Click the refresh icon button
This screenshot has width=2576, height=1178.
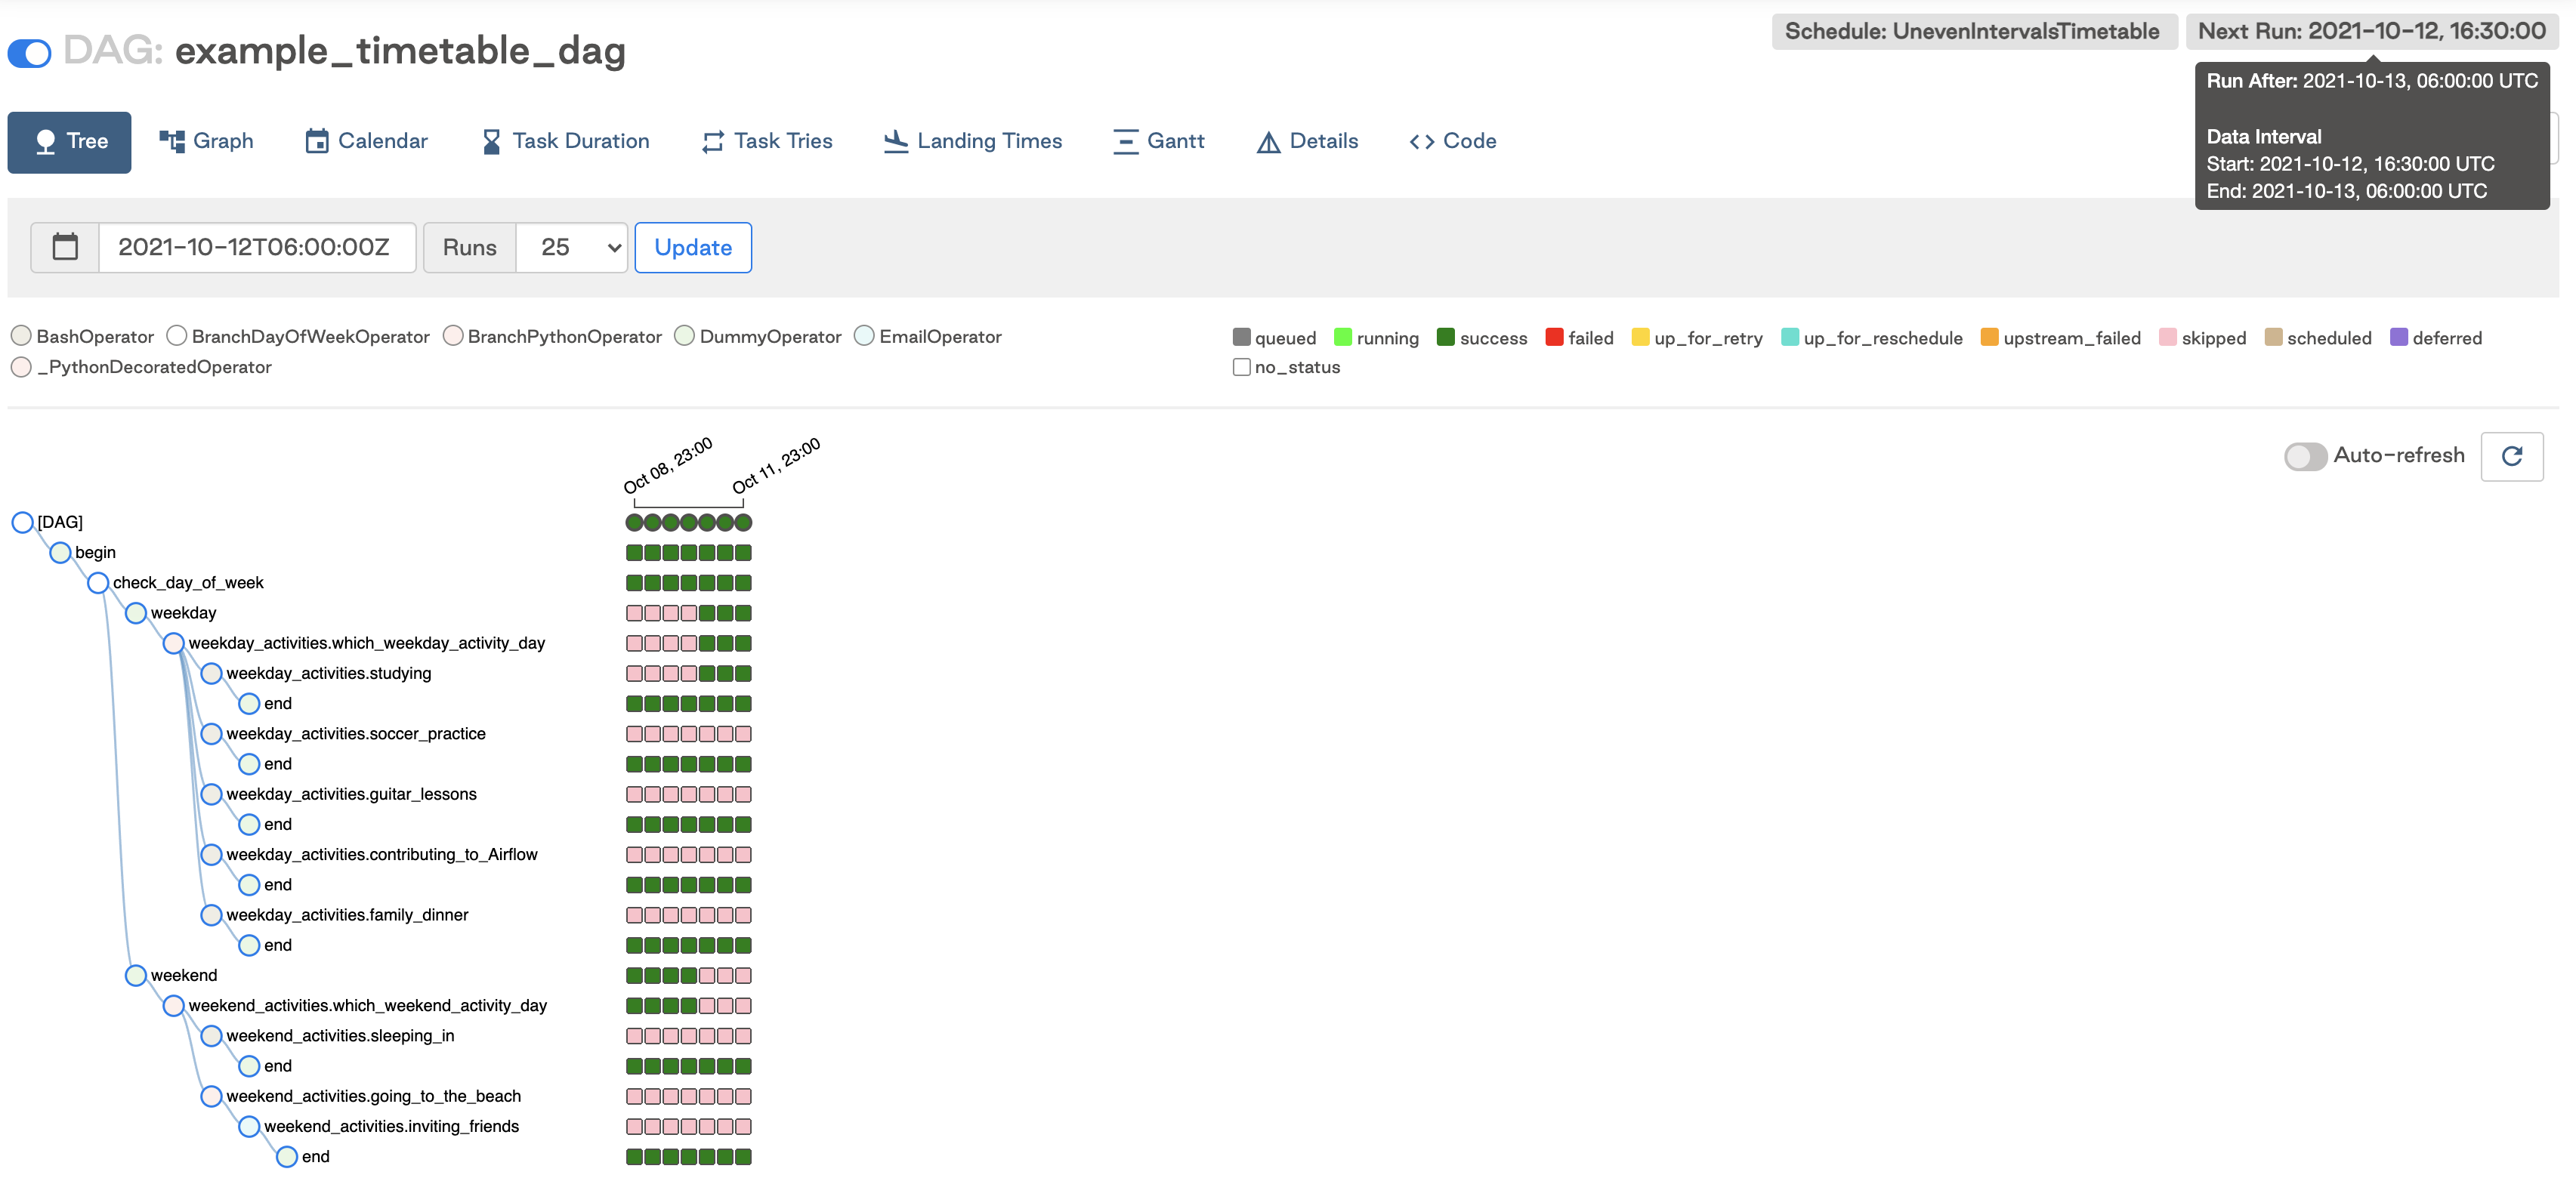2511,456
